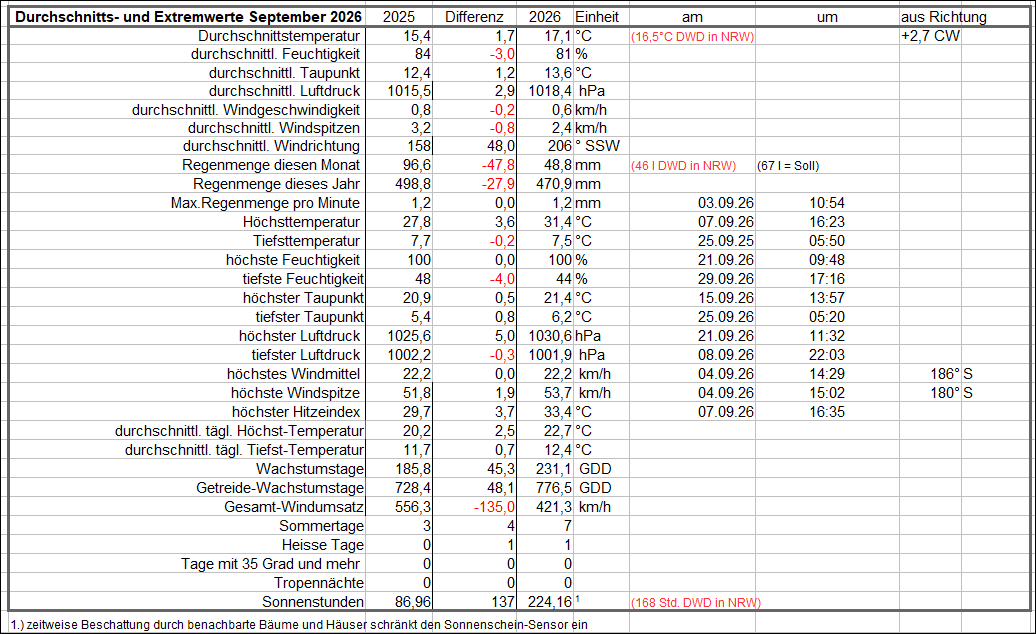Image resolution: width=1036 pixels, height=634 pixels.
Task: Select the highest pressure value '1030,6'
Action: [550, 336]
